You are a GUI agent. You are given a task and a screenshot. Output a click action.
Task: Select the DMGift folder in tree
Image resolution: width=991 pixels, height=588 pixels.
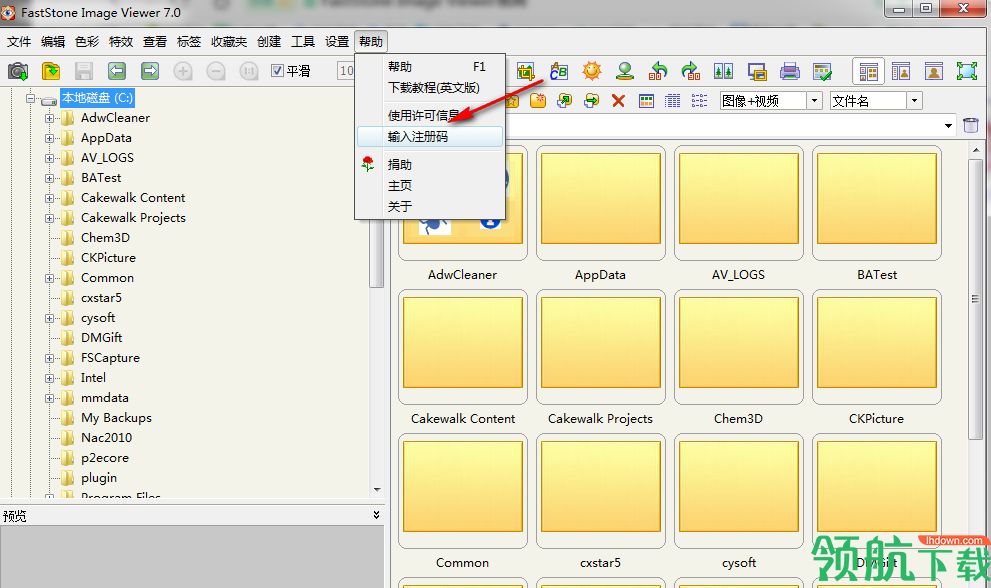101,338
